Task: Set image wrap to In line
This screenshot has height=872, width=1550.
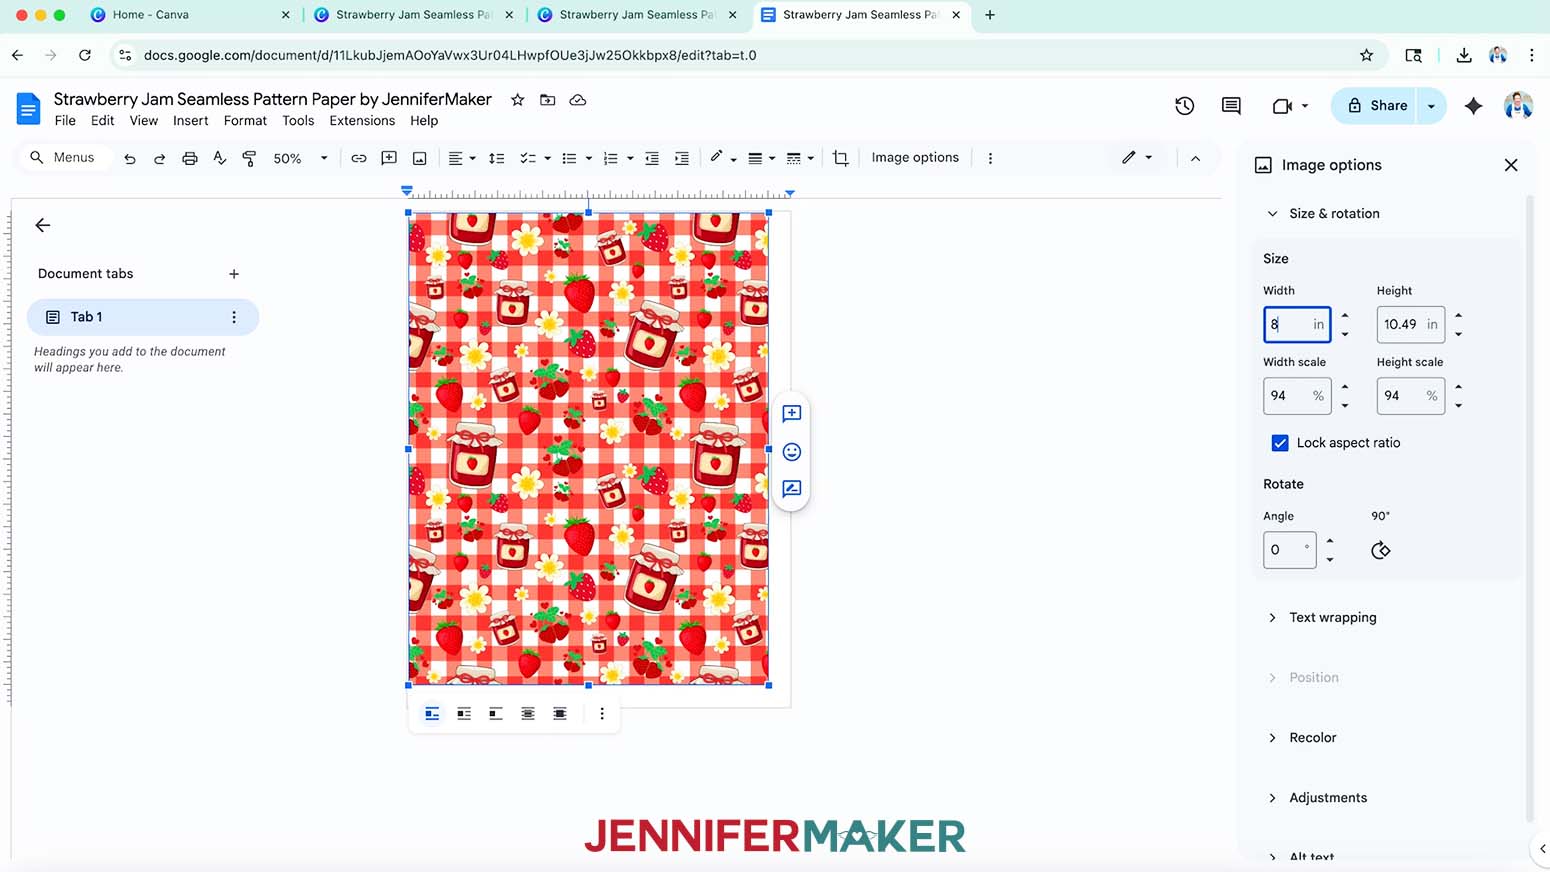Action: tap(432, 714)
